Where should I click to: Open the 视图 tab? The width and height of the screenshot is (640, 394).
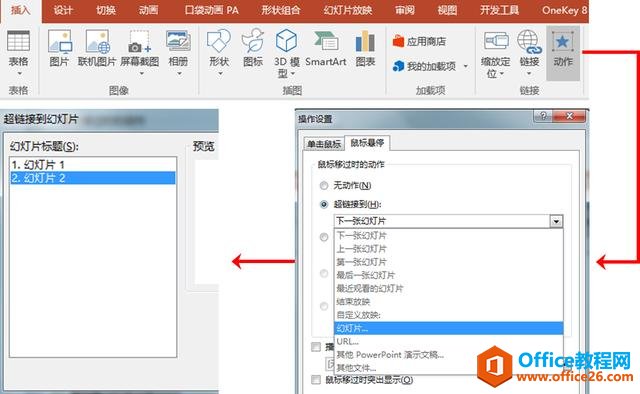point(447,10)
